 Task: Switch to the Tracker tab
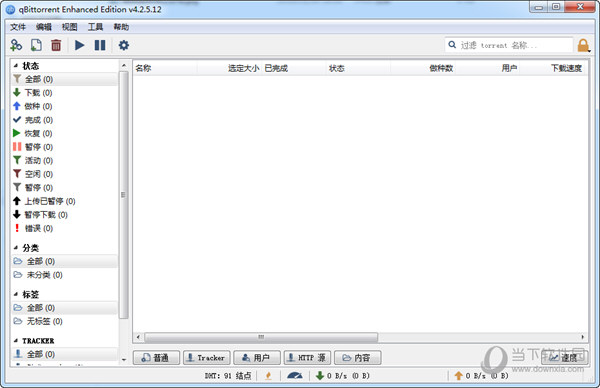pos(207,358)
